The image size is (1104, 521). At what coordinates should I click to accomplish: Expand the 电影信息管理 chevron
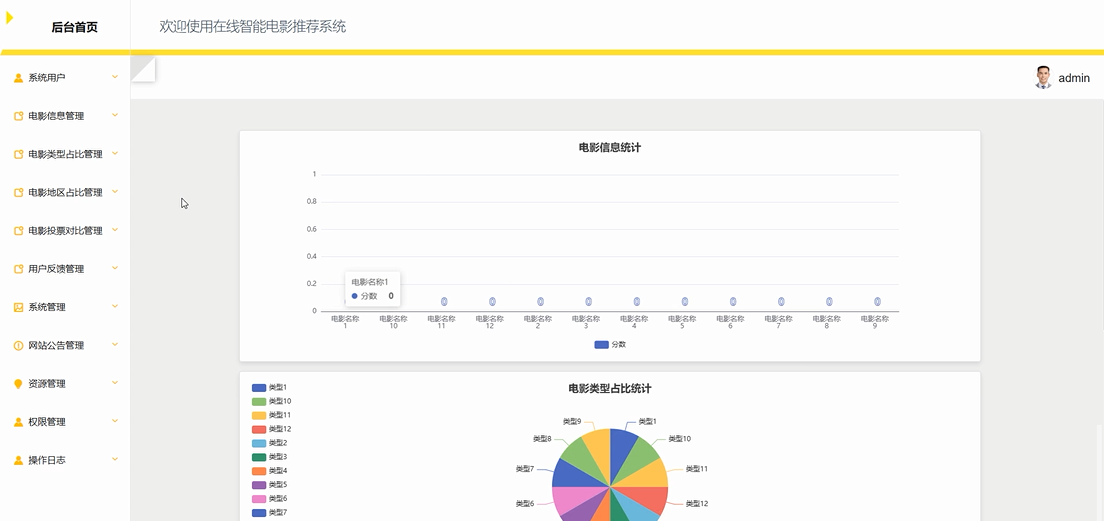pos(115,115)
